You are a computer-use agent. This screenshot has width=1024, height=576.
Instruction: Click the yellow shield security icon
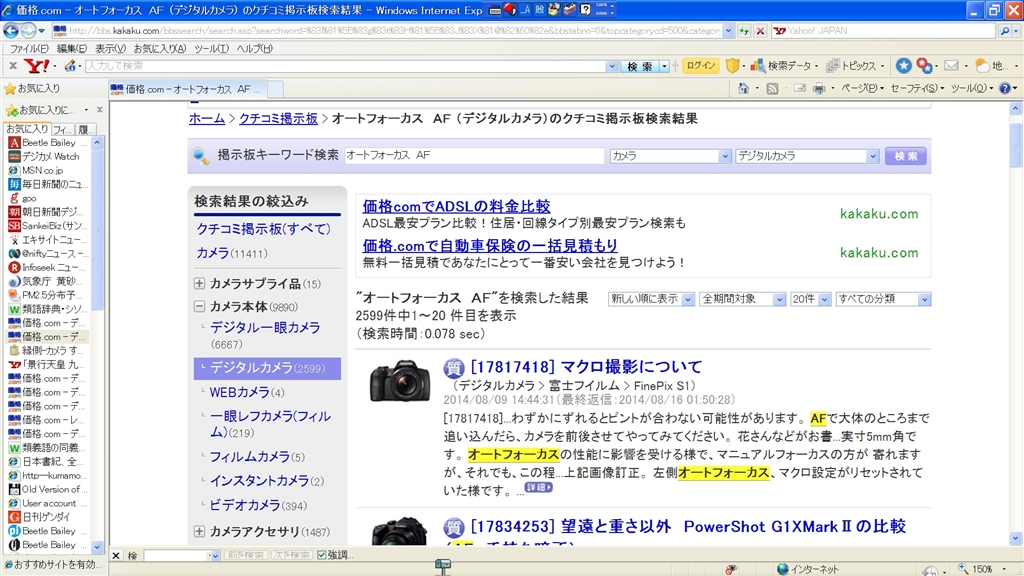pos(733,65)
